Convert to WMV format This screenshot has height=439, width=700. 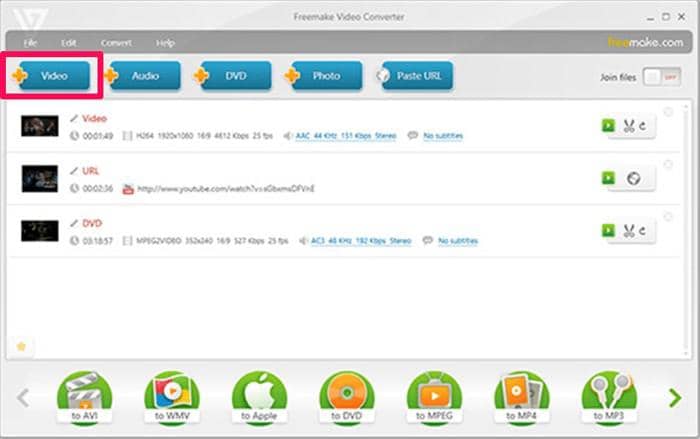(x=172, y=397)
